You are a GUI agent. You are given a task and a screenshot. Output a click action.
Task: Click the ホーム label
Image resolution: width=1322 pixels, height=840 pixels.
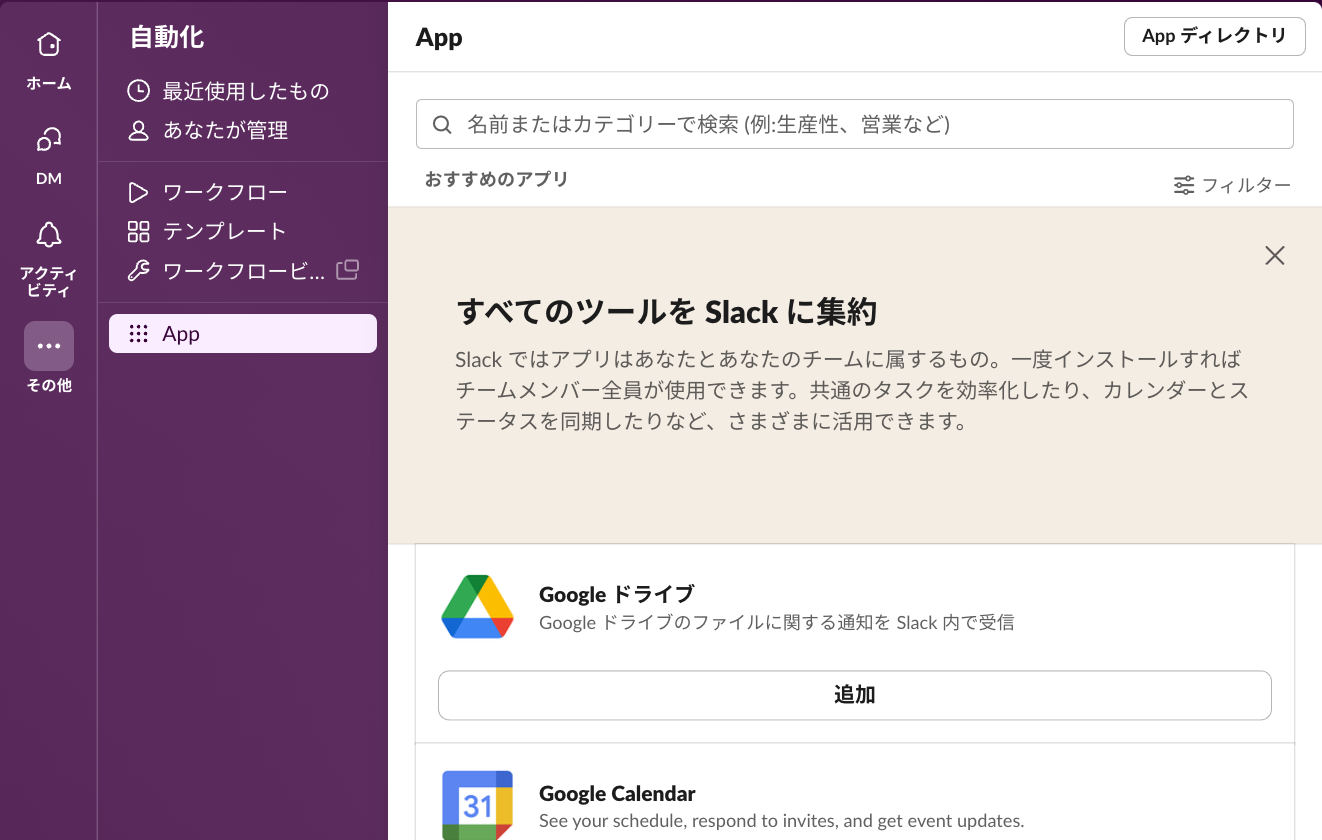pyautogui.click(x=49, y=83)
